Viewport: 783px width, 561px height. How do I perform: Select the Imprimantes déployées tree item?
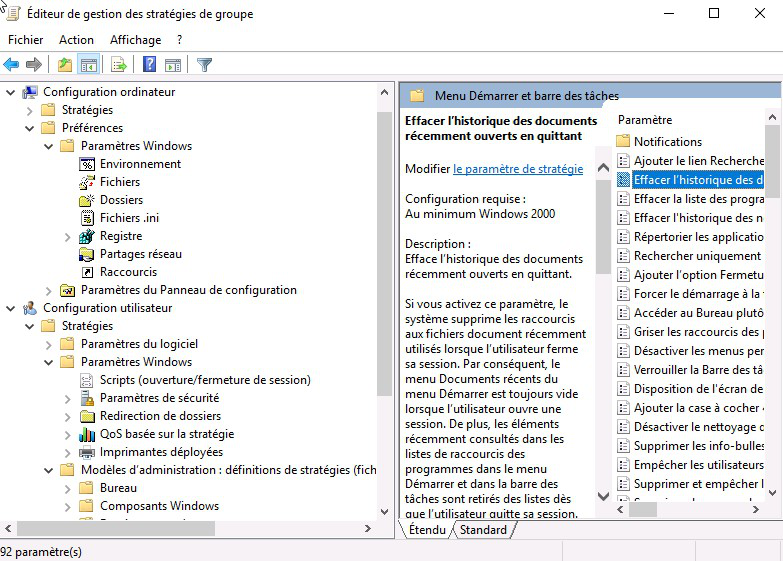tap(161, 452)
